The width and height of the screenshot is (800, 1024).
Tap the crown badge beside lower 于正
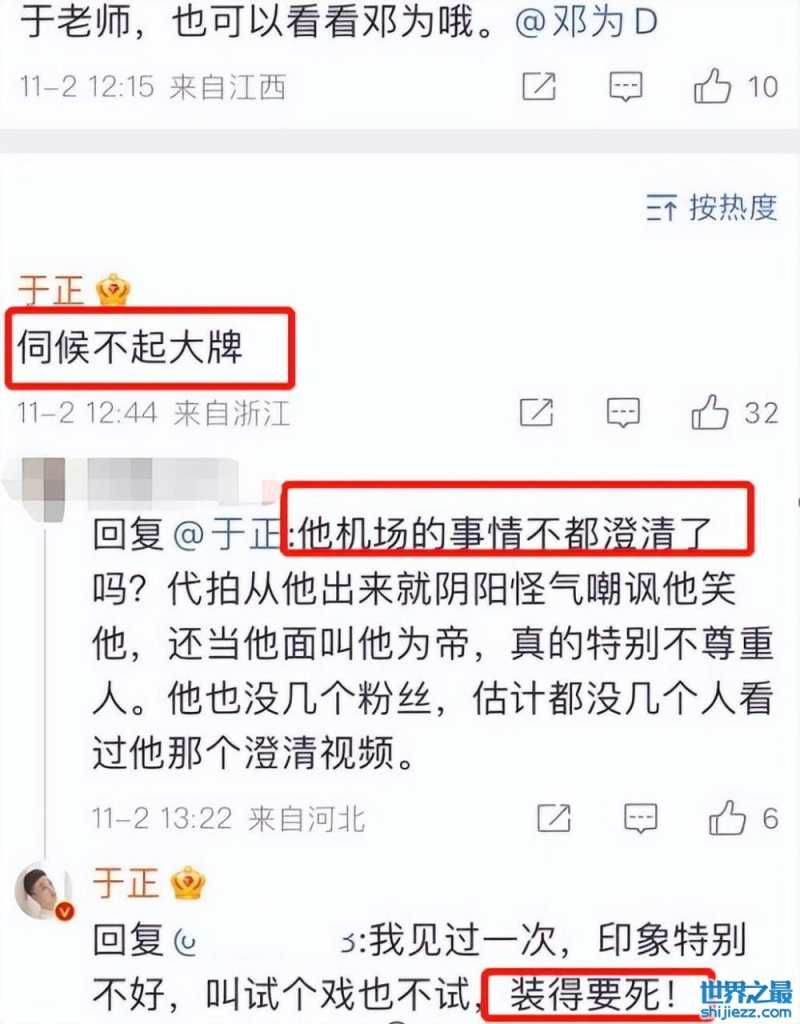[188, 882]
